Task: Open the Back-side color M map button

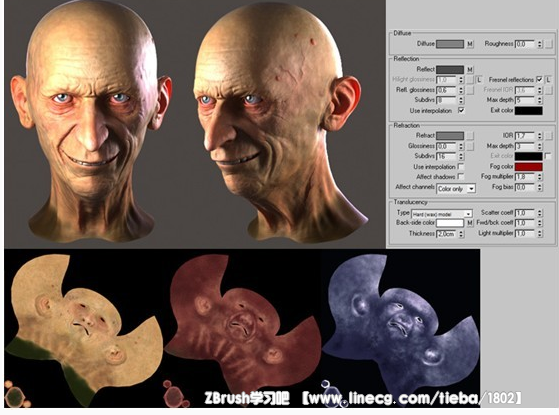Action: point(470,223)
